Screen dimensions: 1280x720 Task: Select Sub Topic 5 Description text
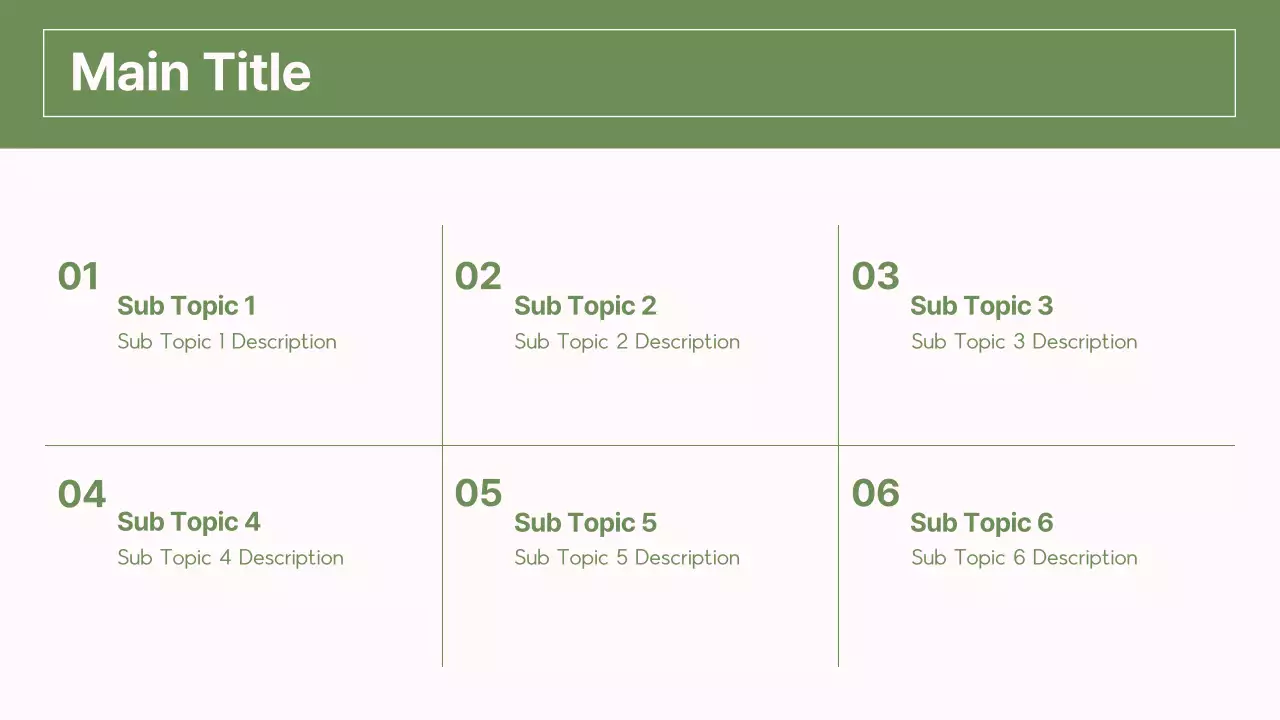[x=627, y=558]
